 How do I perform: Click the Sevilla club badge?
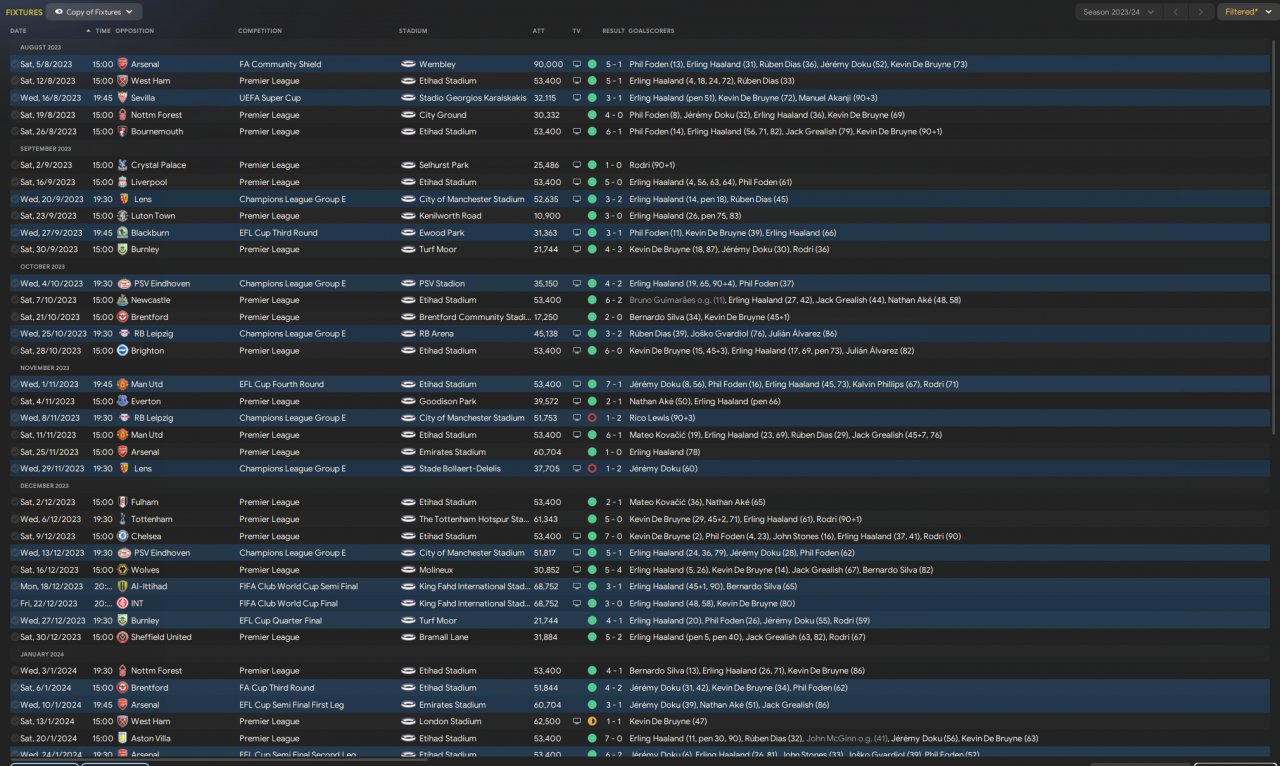123,98
